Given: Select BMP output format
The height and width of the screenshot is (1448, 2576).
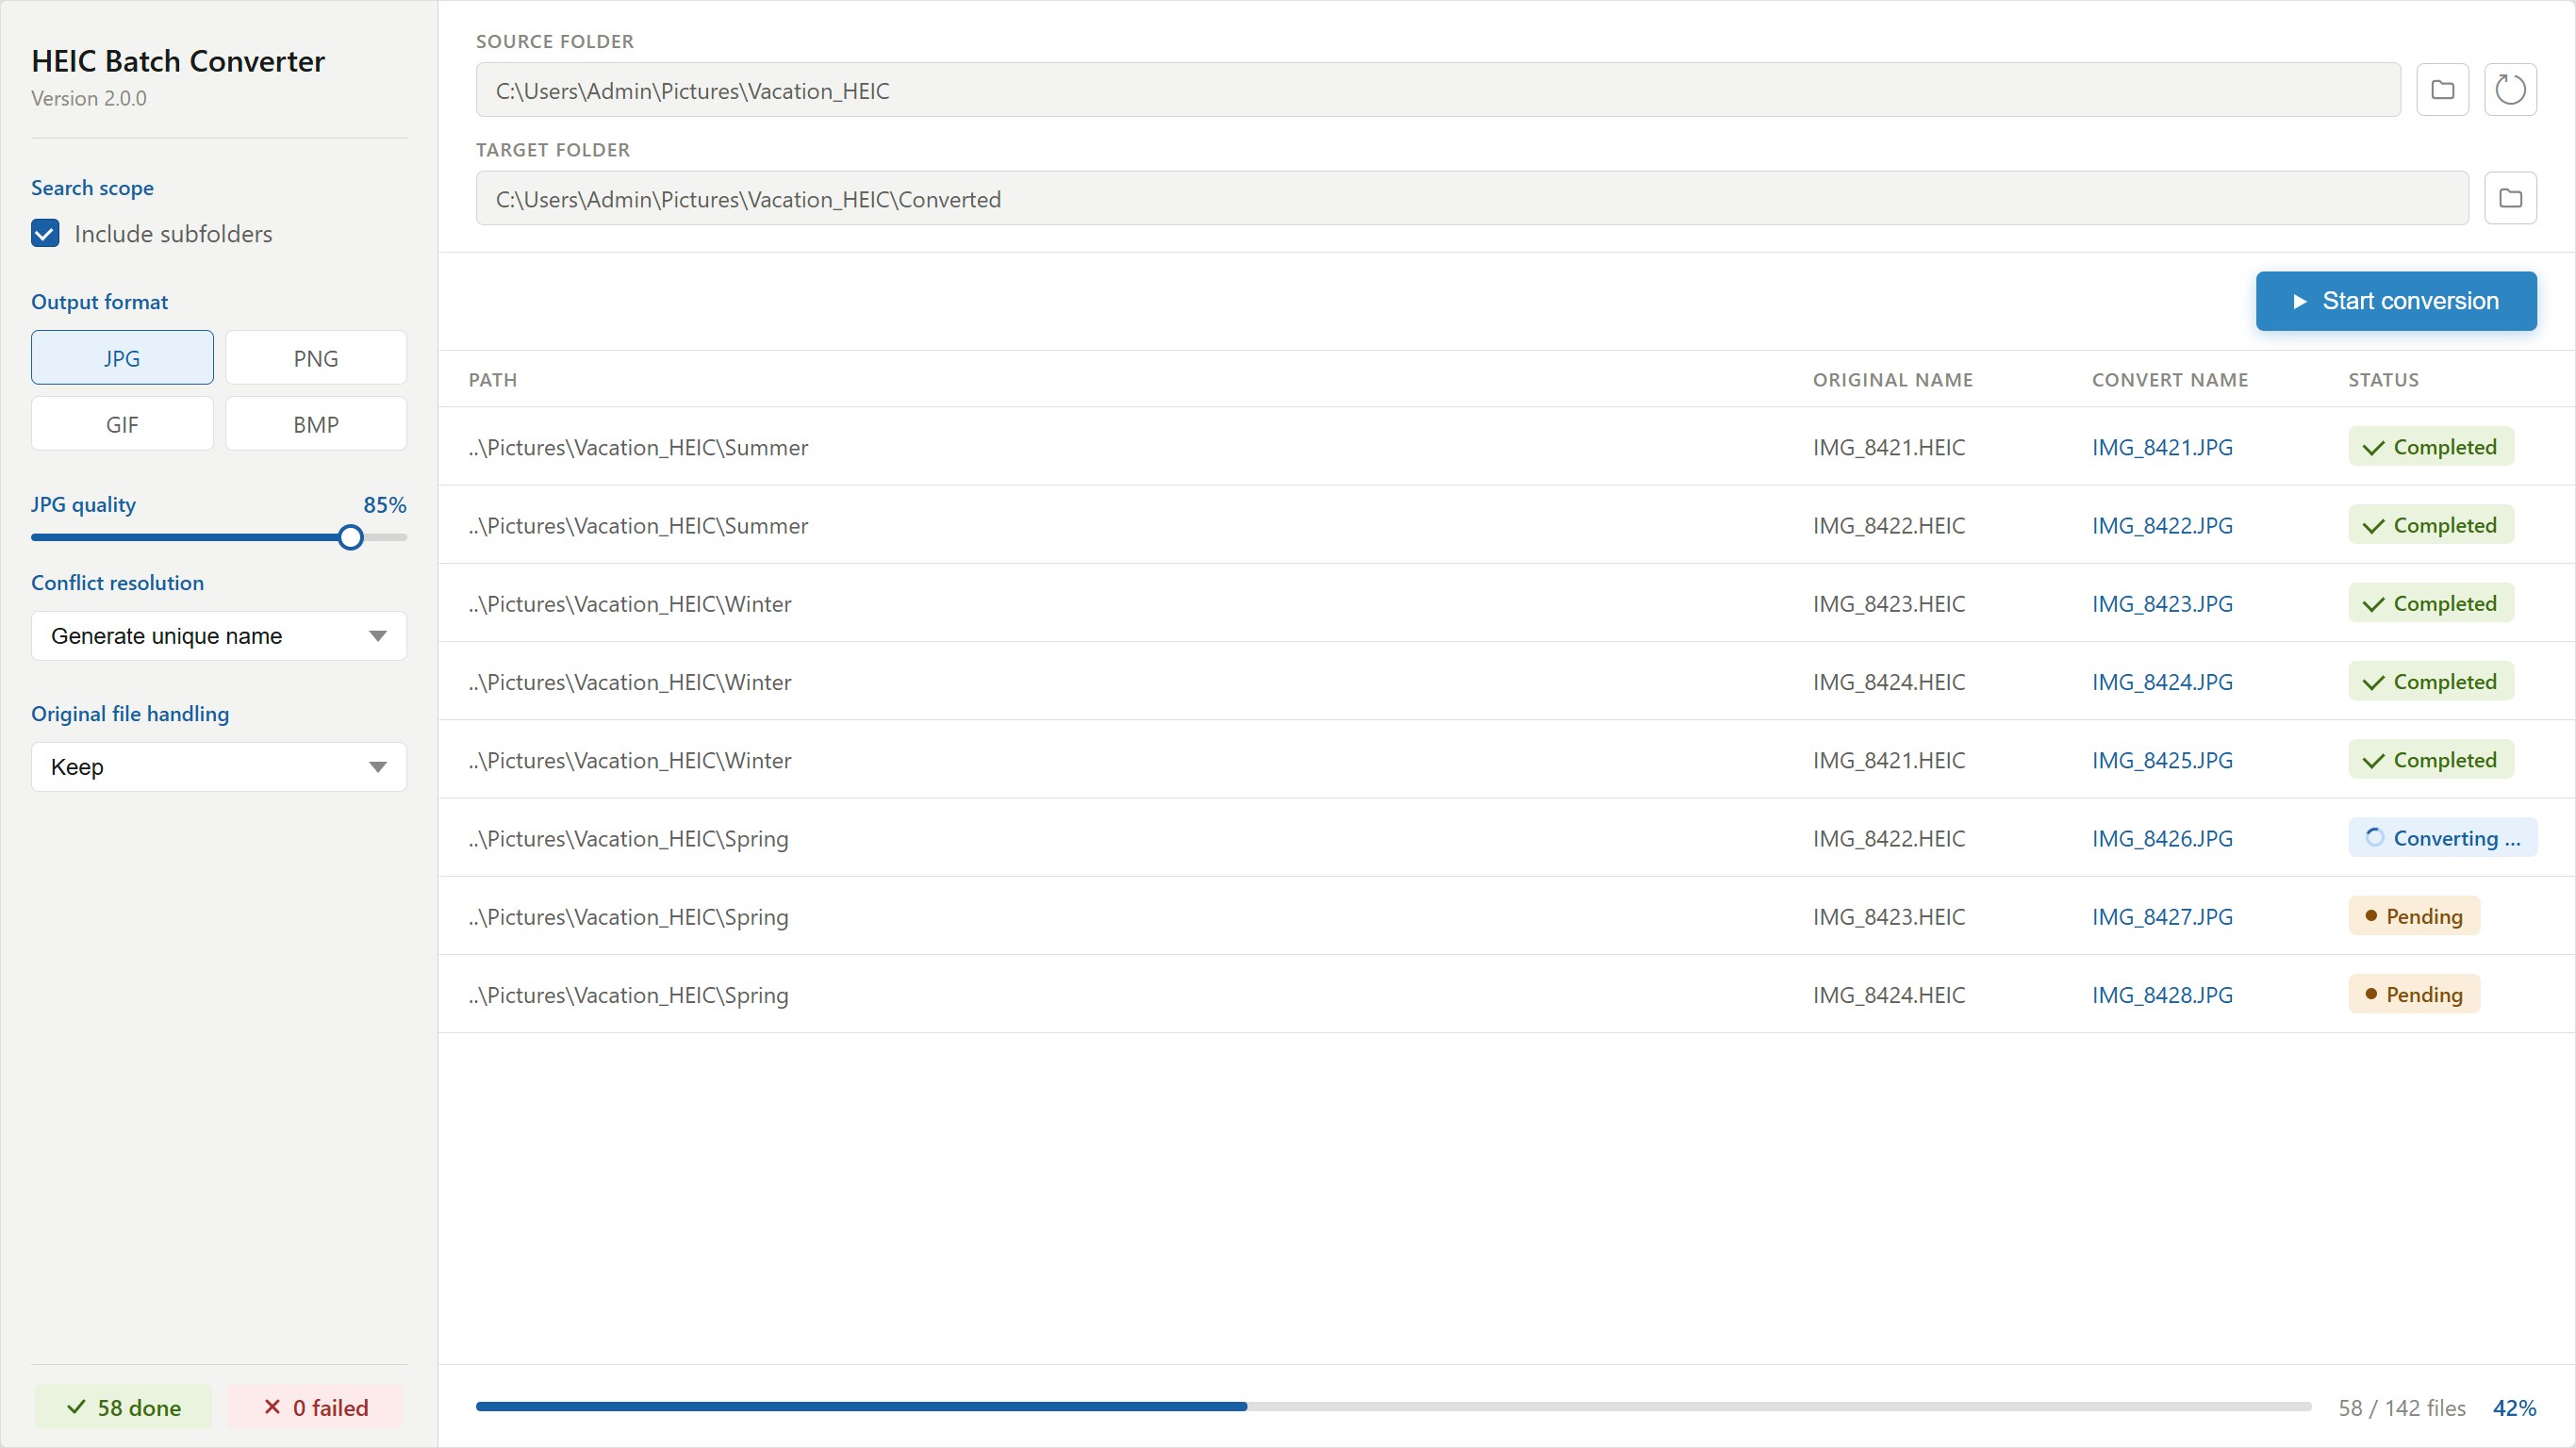Looking at the screenshot, I should tap(316, 424).
